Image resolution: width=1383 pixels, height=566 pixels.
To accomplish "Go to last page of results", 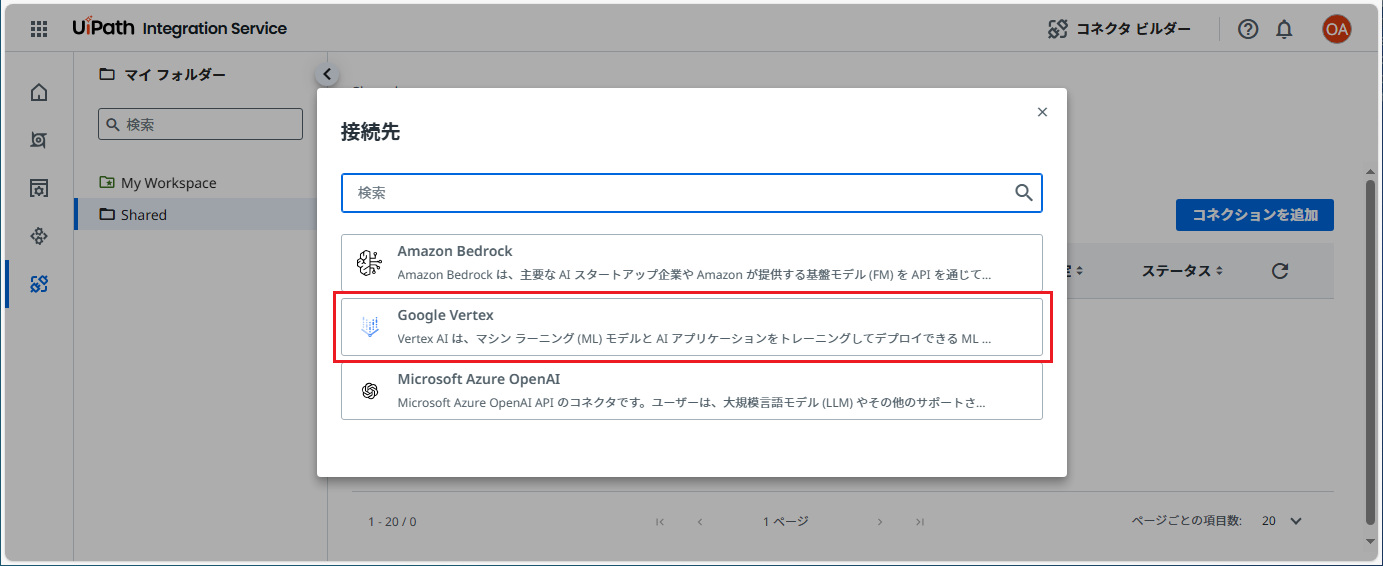I will tap(920, 521).
